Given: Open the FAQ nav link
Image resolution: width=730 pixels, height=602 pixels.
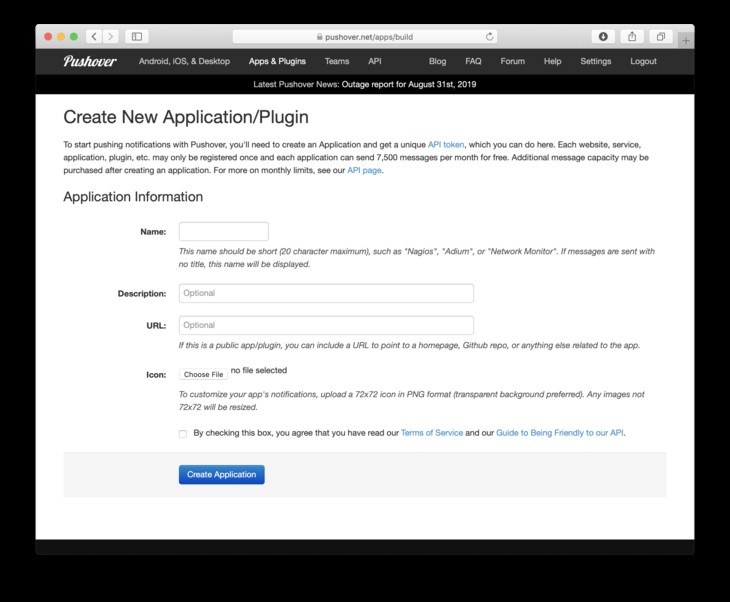Looking at the screenshot, I should 473,61.
